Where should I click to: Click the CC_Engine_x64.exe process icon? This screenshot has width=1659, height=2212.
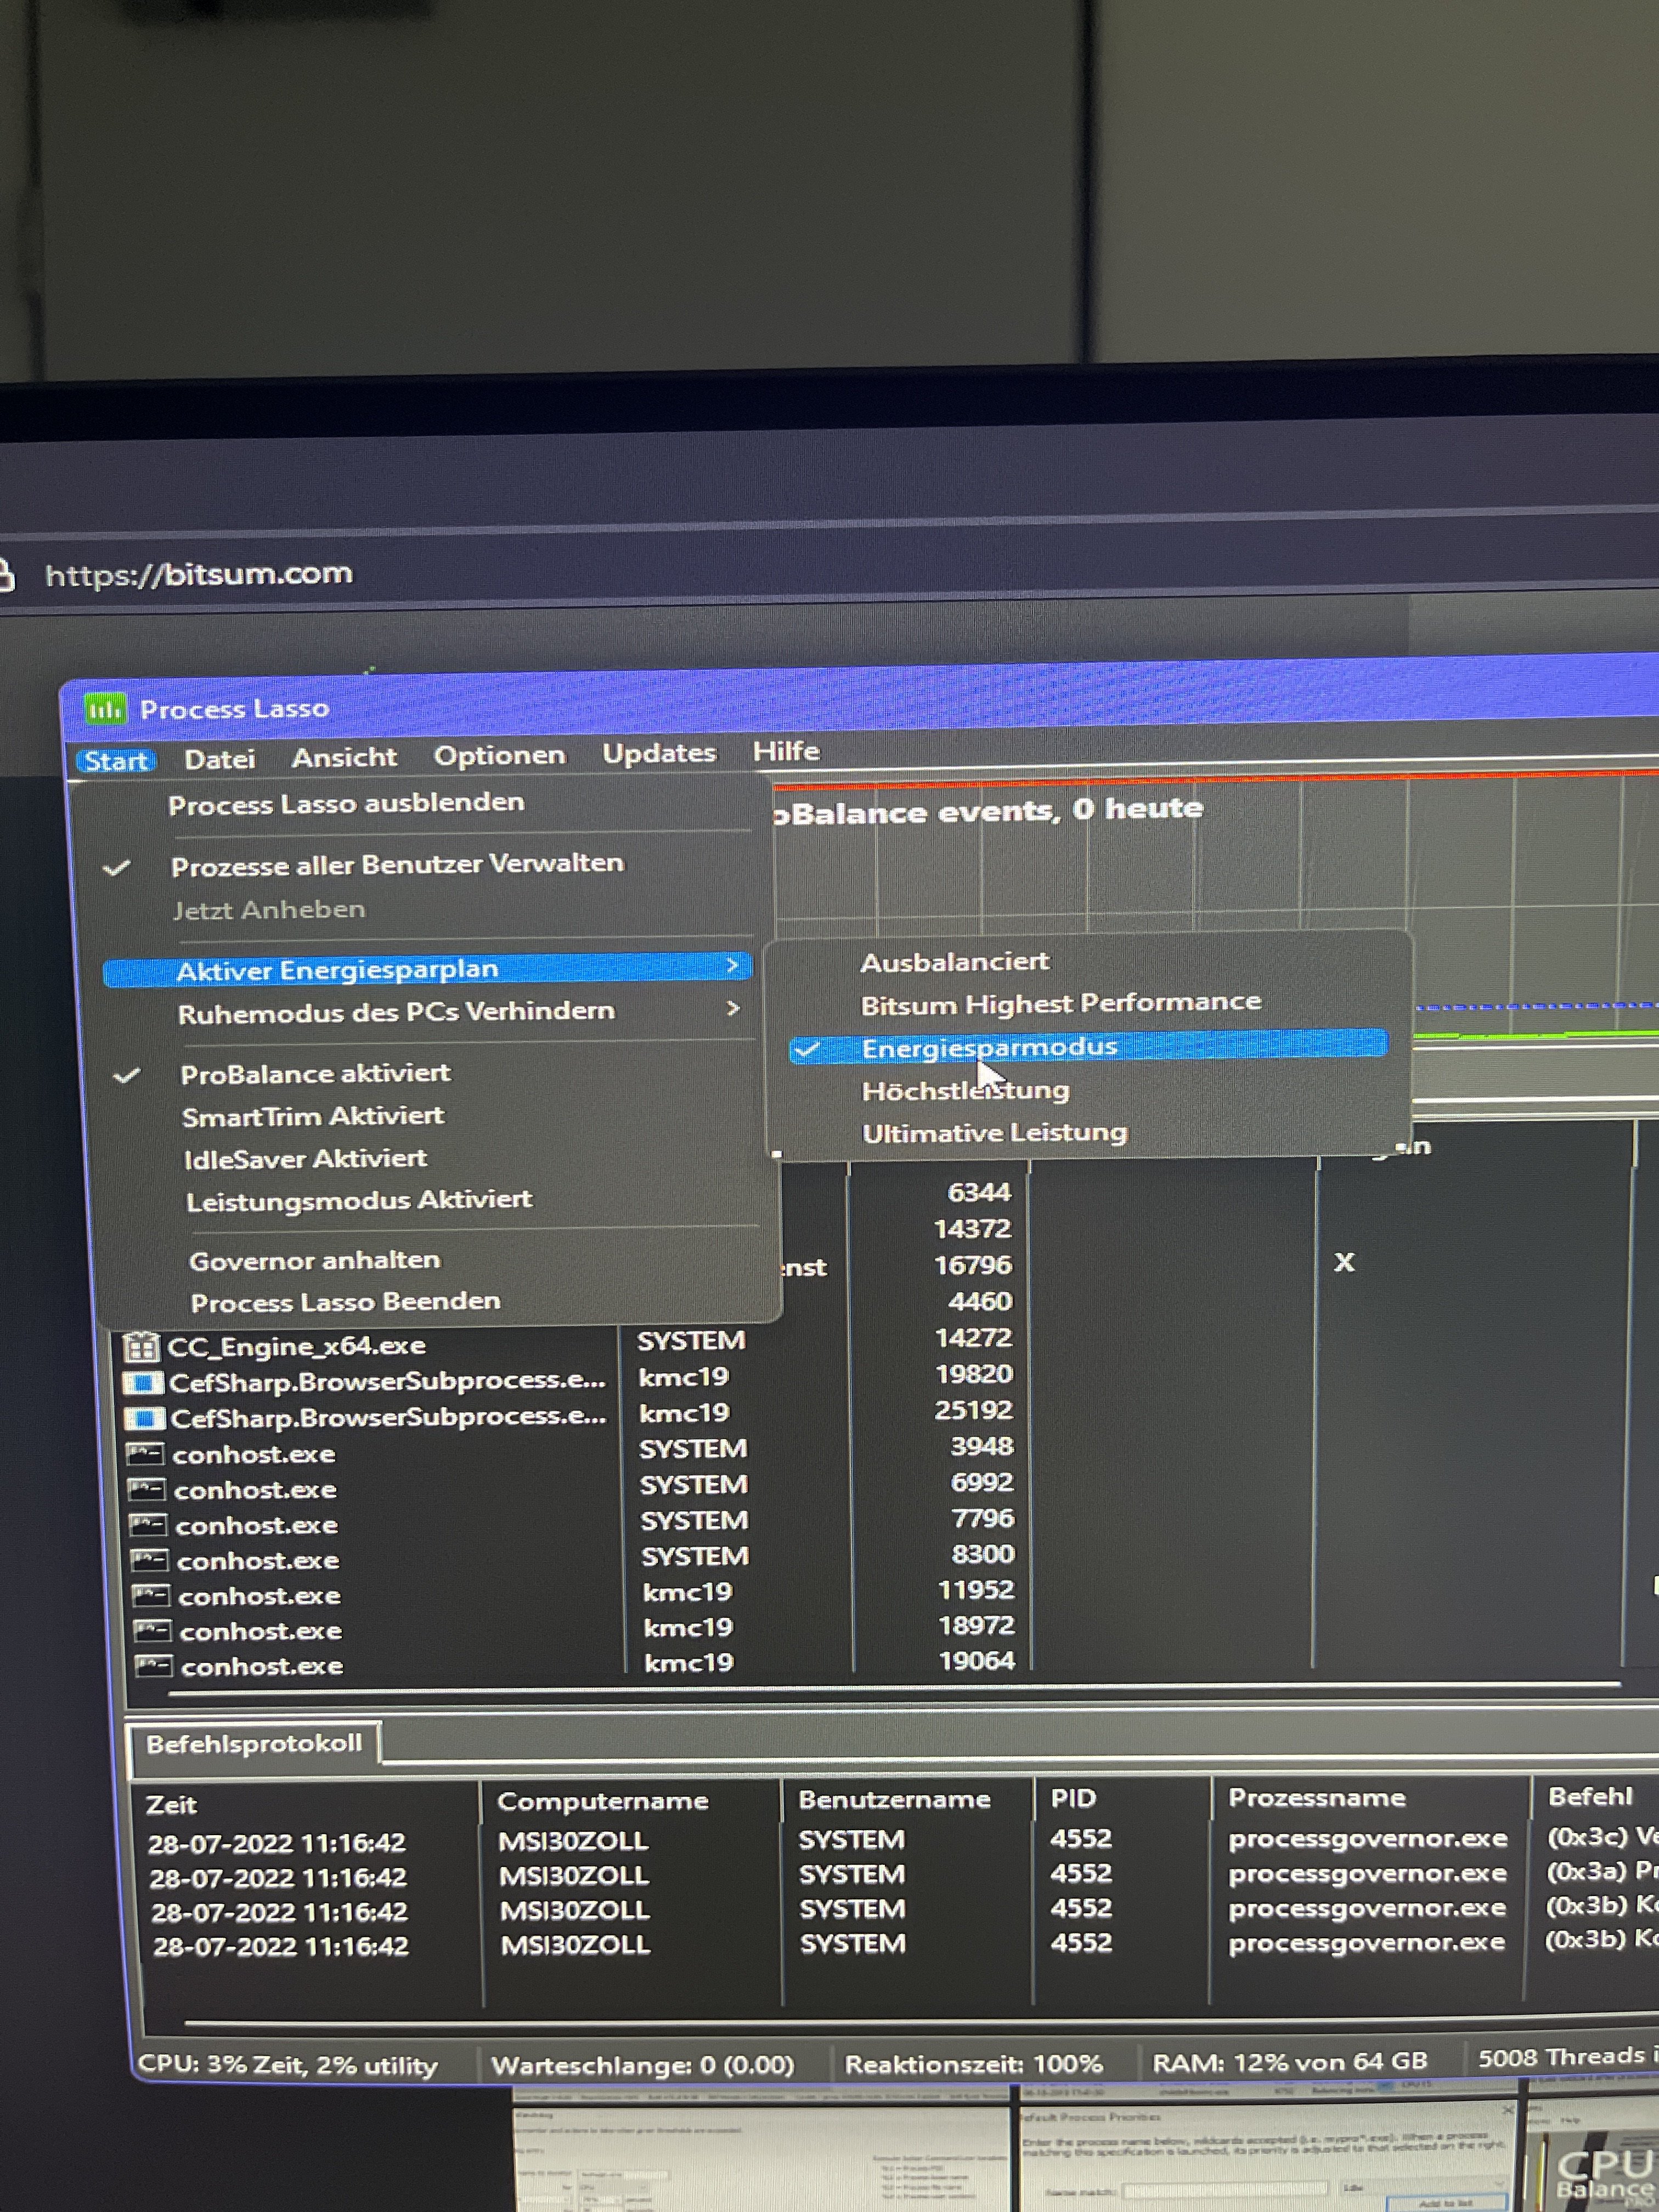coord(141,1347)
